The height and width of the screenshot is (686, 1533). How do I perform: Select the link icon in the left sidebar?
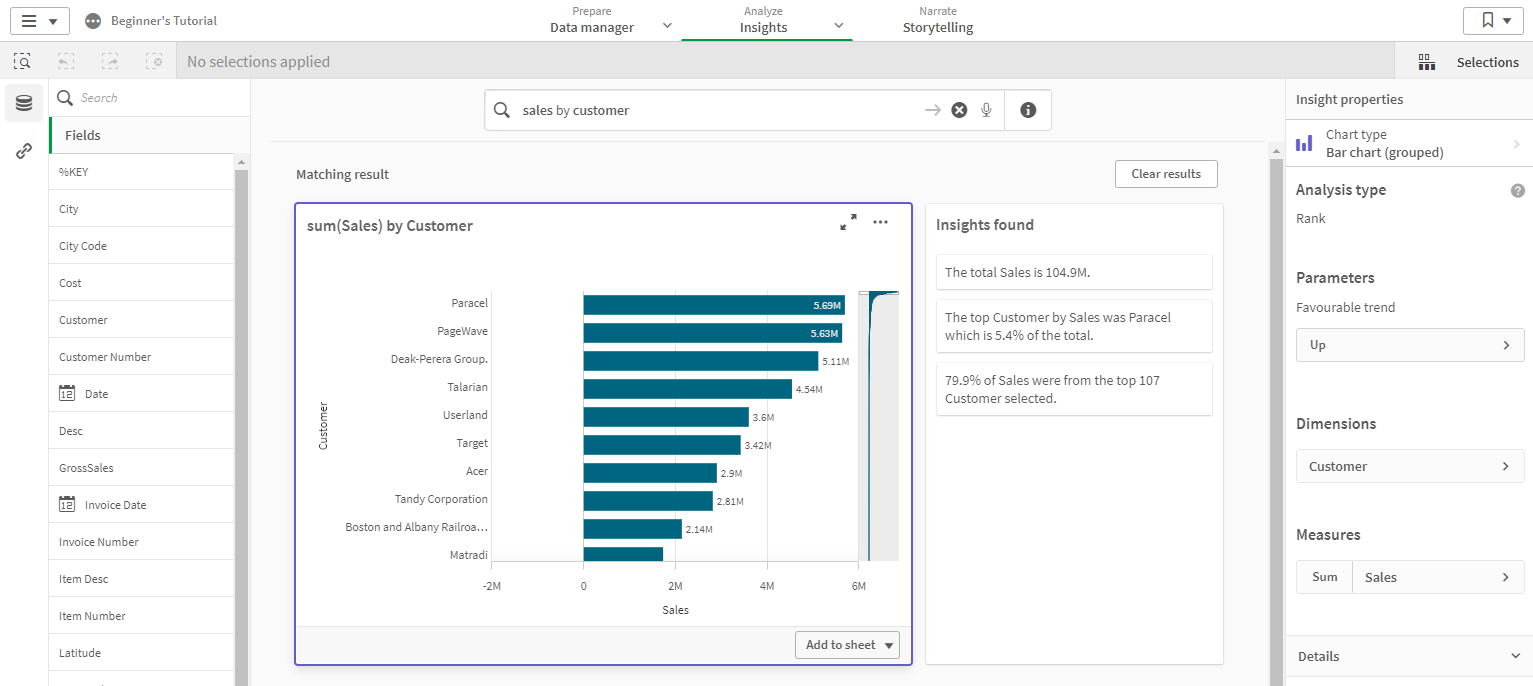(23, 151)
